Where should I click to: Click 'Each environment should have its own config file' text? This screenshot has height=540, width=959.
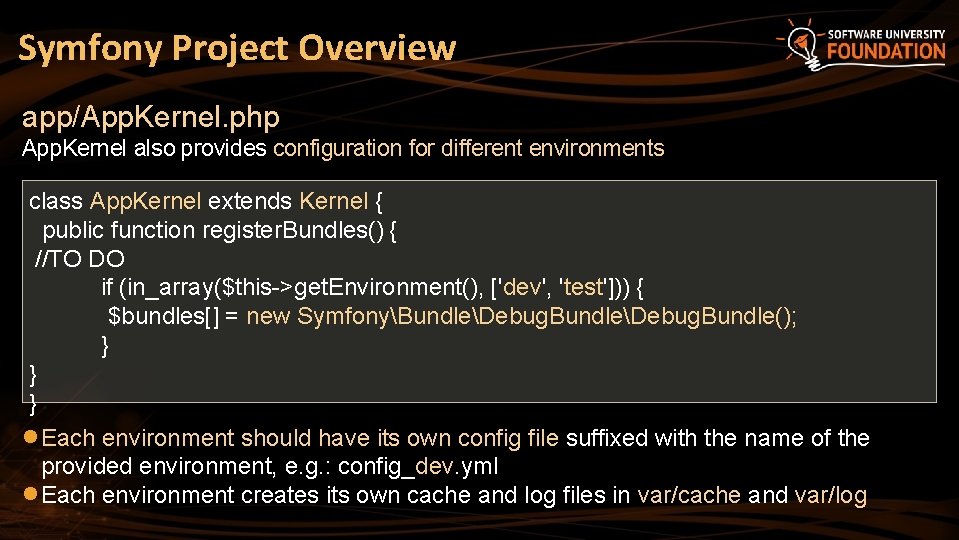point(300,438)
